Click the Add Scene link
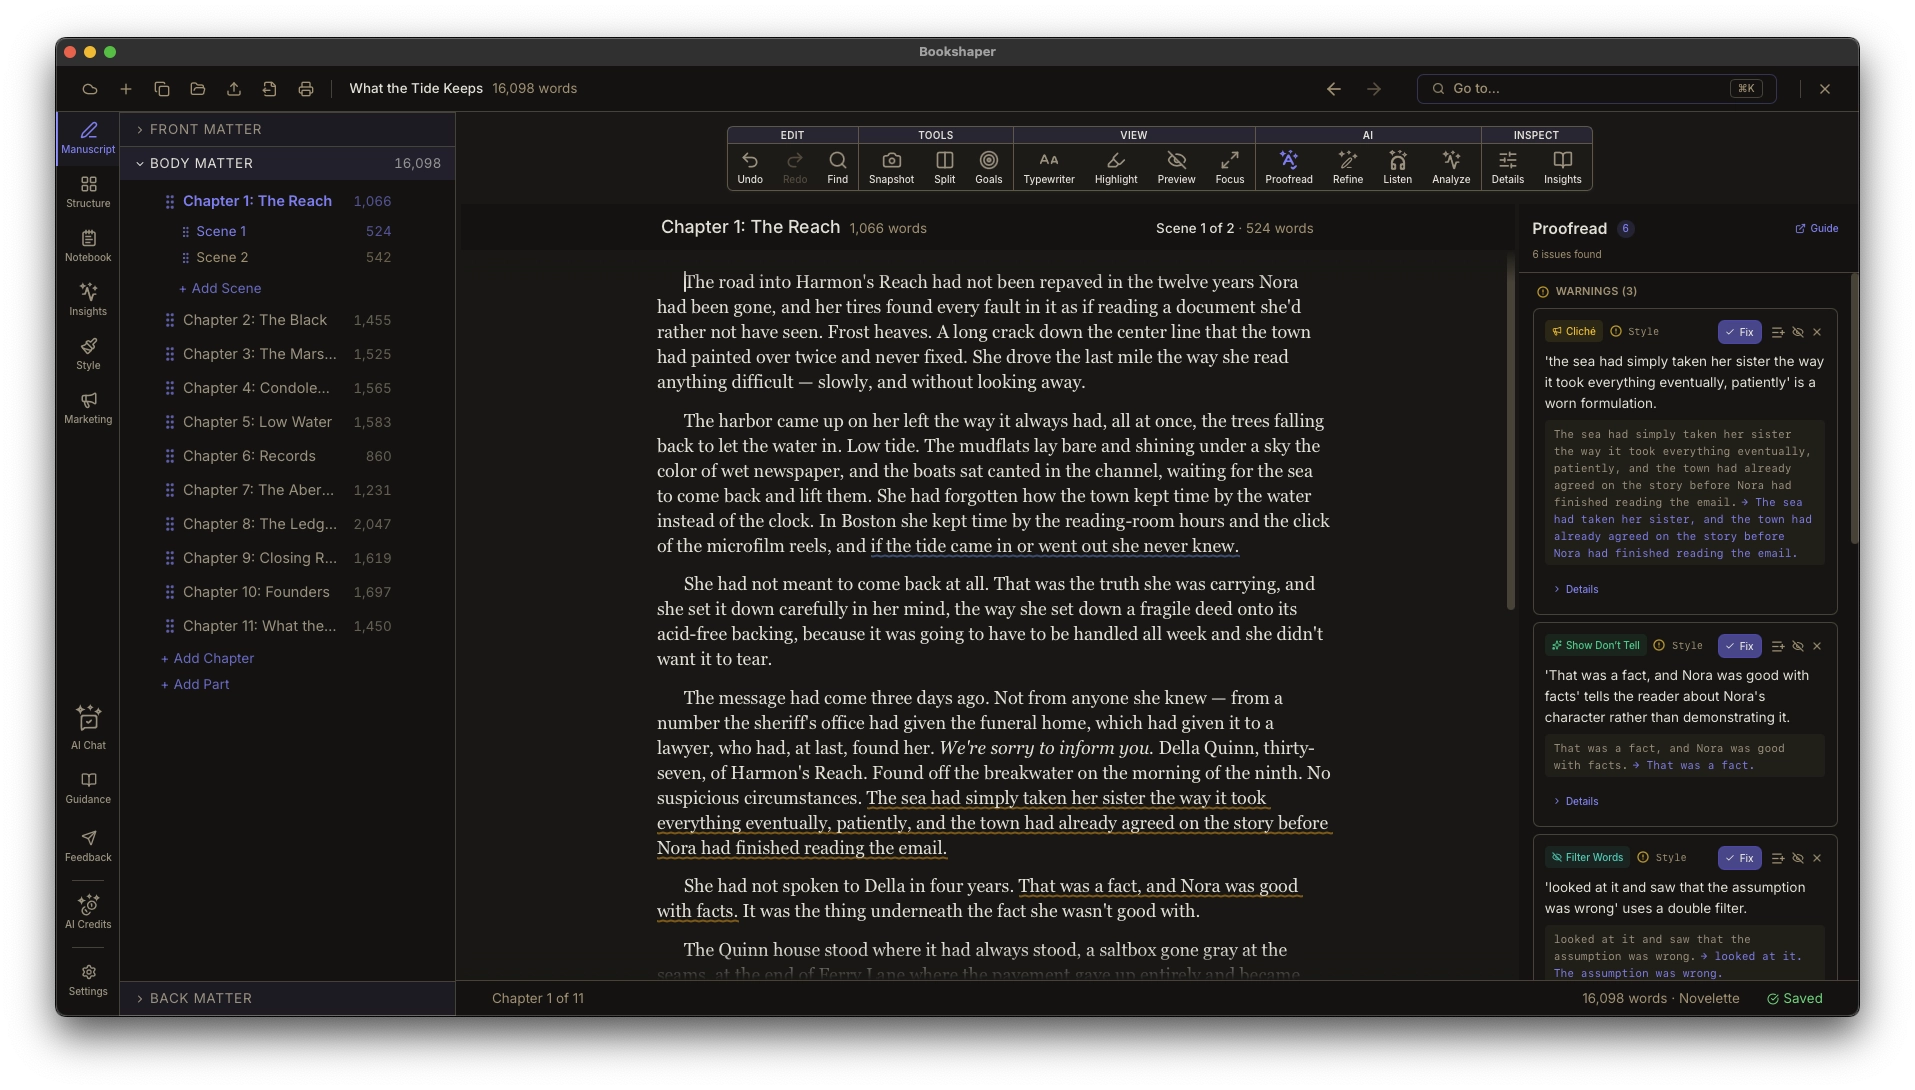1915x1090 pixels. tap(220, 288)
